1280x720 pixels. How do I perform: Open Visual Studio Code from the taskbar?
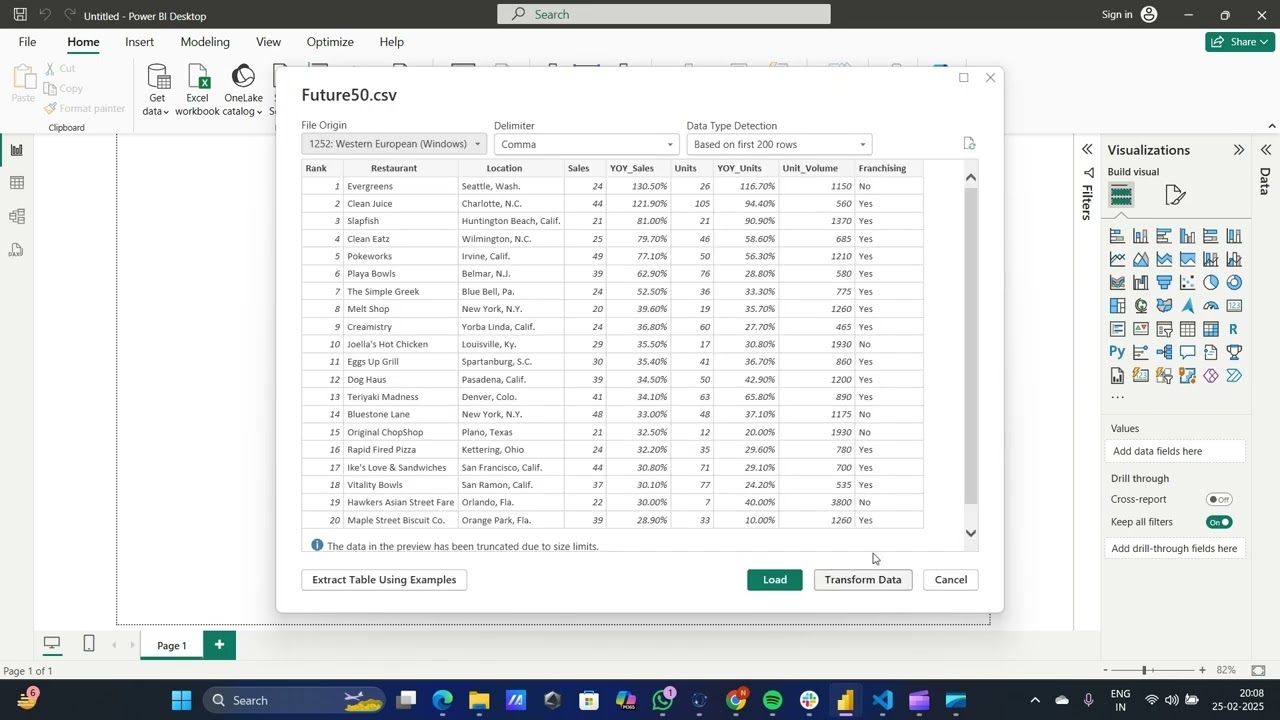click(x=882, y=700)
